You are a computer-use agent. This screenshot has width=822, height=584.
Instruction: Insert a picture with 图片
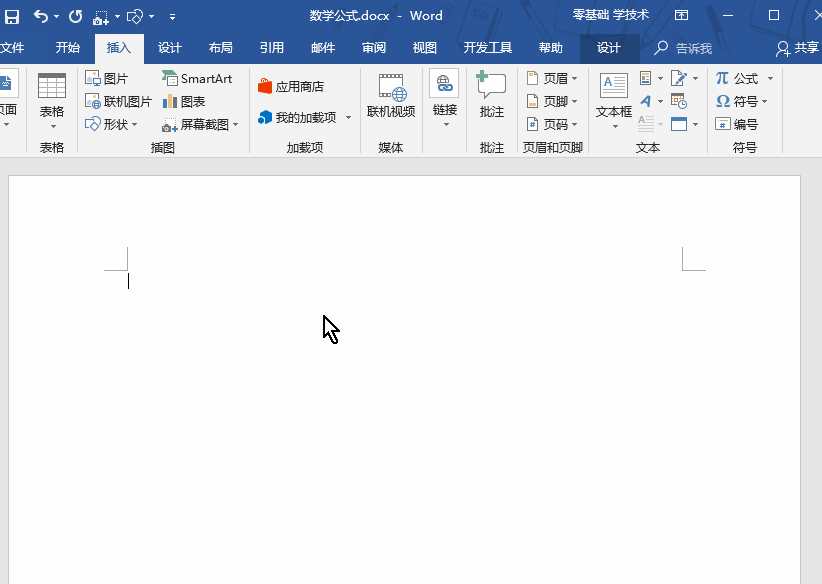[x=106, y=79]
